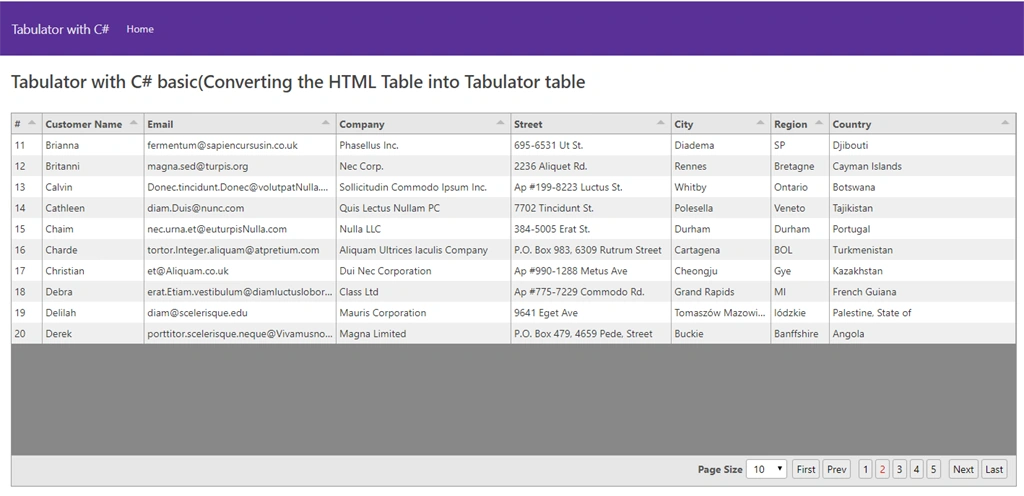Sort the Region column using its arrow
Viewport: 1024px width, 496px height.
(819, 123)
